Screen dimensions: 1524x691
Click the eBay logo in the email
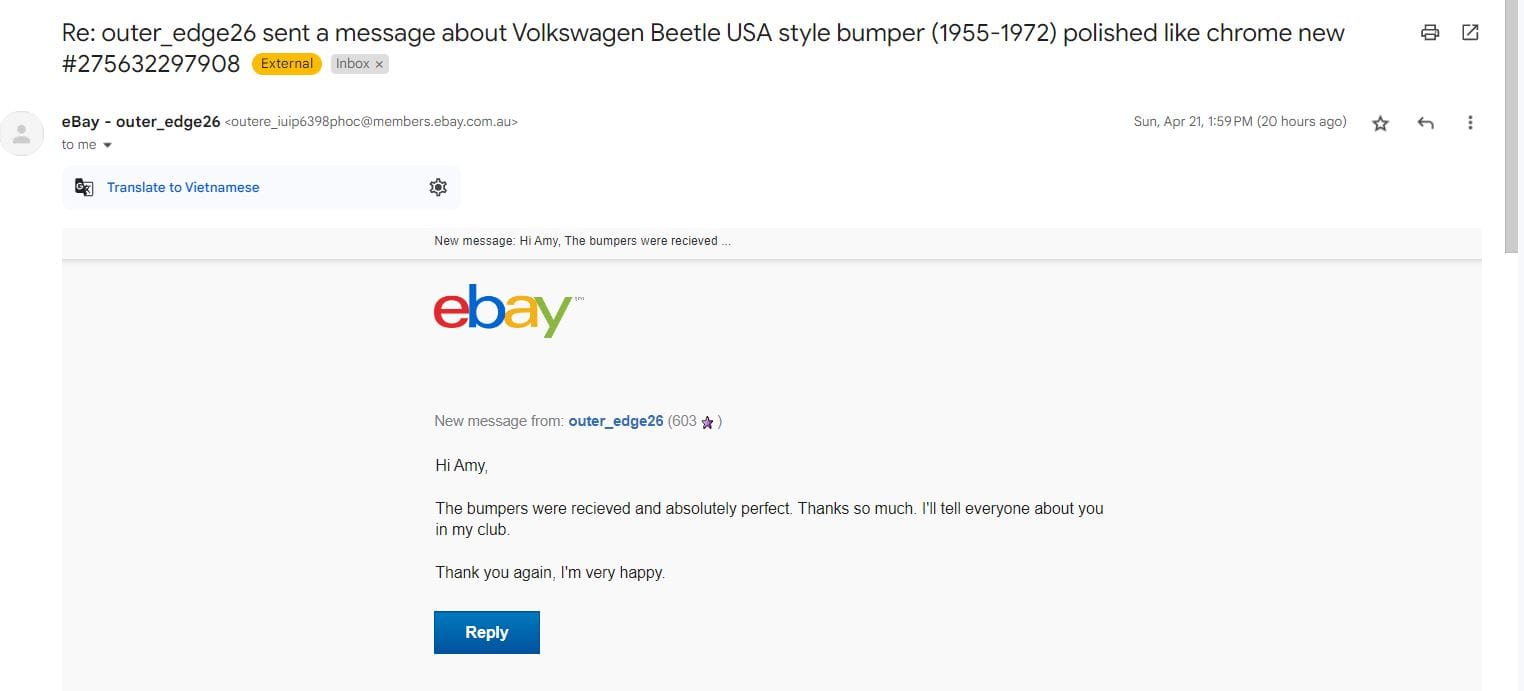coord(503,310)
